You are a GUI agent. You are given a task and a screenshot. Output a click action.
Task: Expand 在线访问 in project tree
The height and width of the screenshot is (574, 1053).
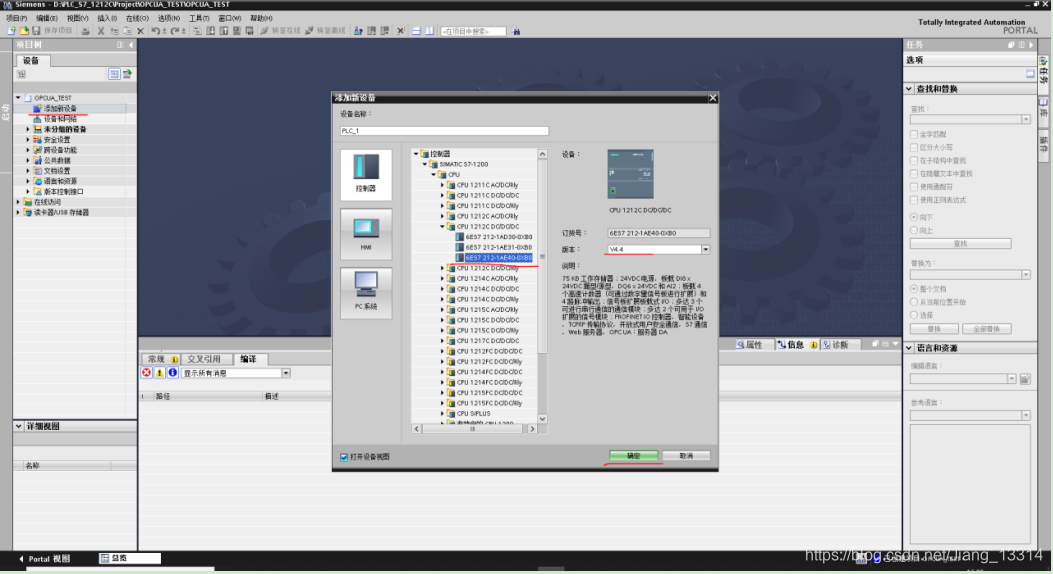(18, 201)
